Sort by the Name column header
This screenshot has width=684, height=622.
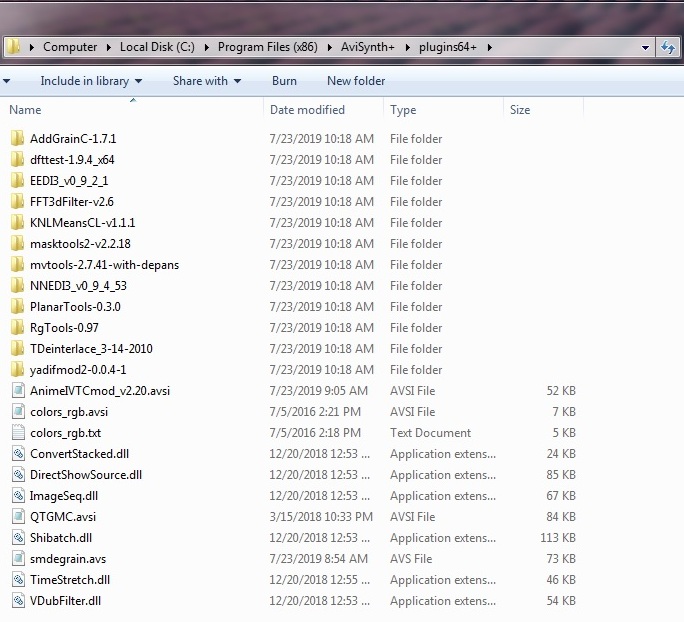tap(25, 109)
